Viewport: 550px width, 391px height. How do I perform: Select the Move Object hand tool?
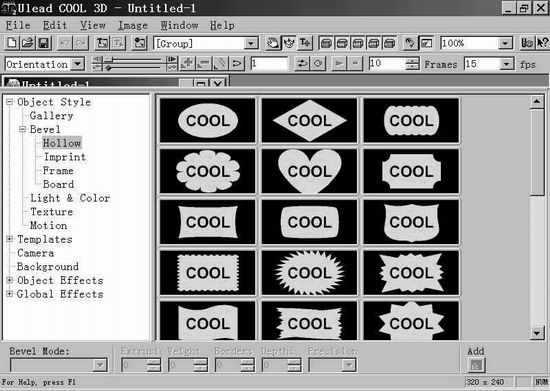click(x=272, y=43)
